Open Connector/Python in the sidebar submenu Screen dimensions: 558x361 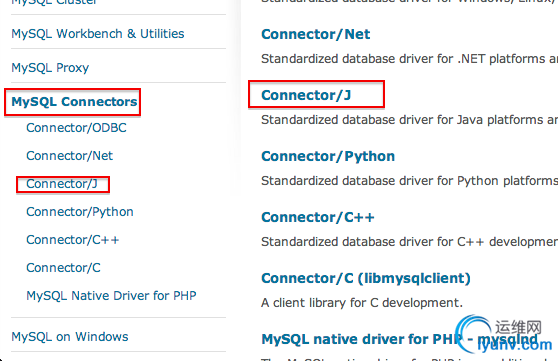(x=80, y=212)
